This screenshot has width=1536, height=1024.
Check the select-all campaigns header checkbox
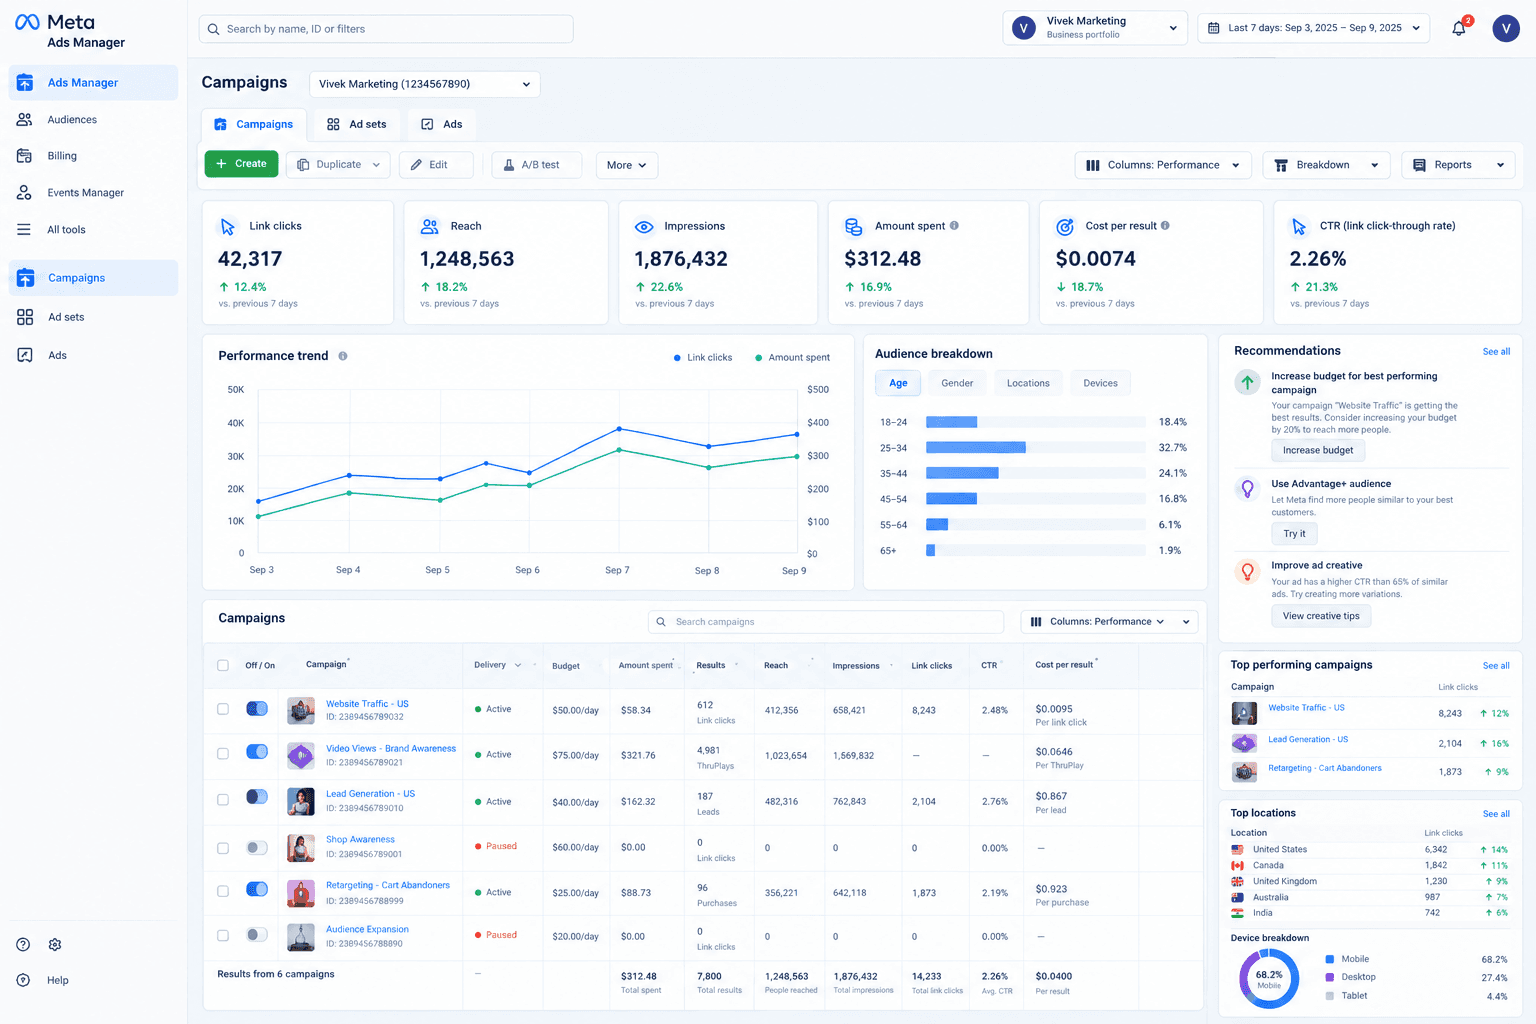[x=223, y=665]
